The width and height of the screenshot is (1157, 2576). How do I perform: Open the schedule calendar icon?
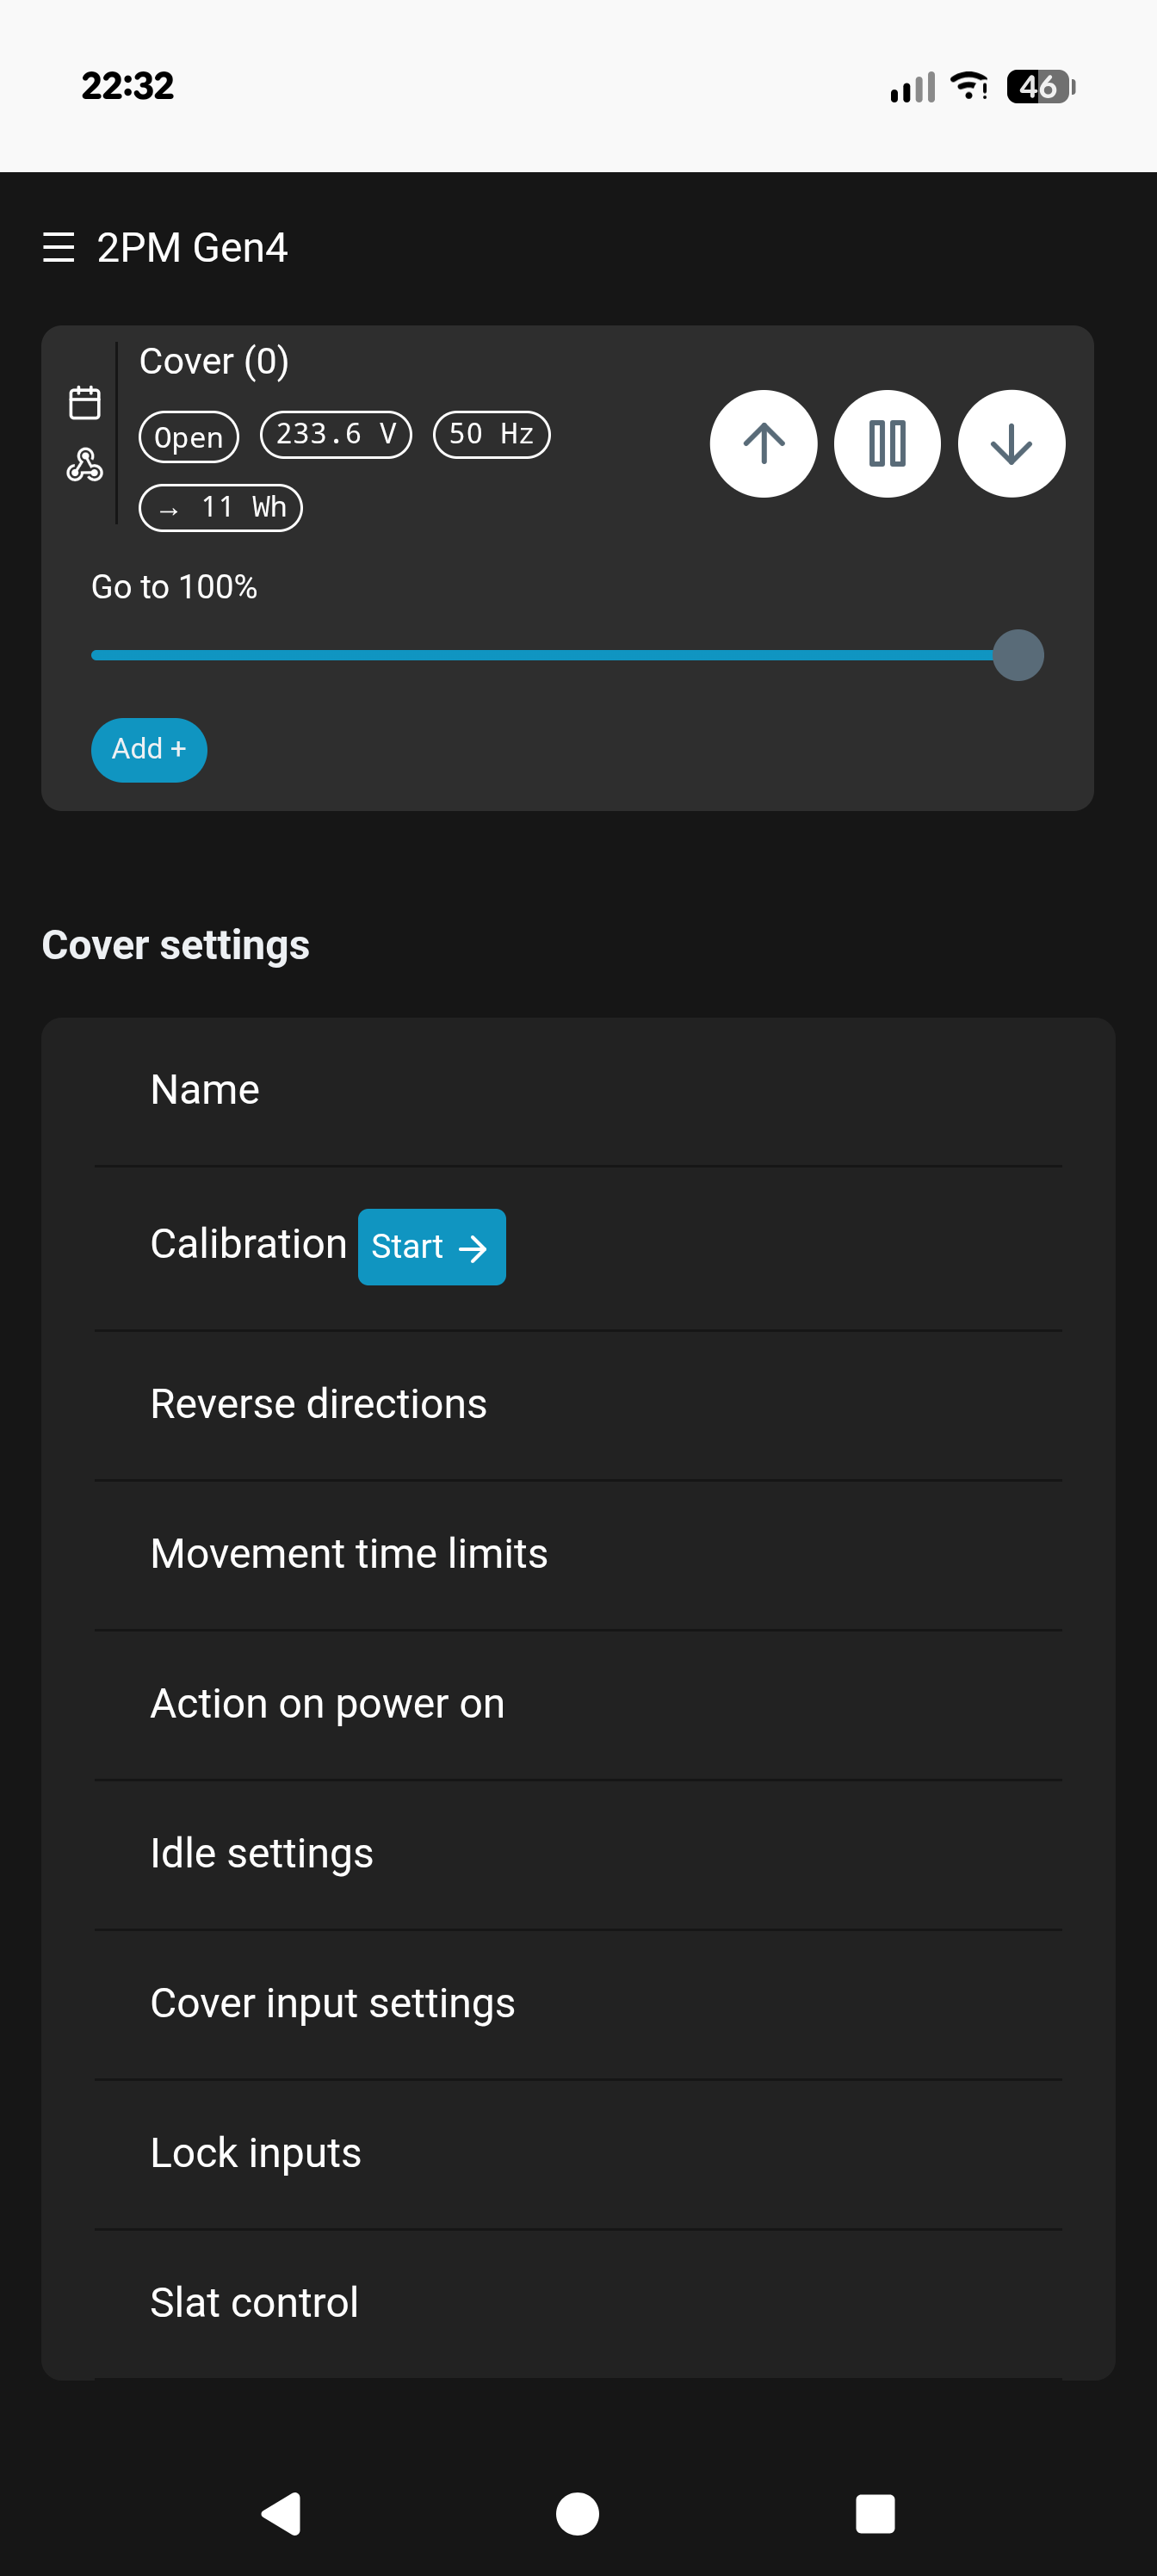coord(85,403)
